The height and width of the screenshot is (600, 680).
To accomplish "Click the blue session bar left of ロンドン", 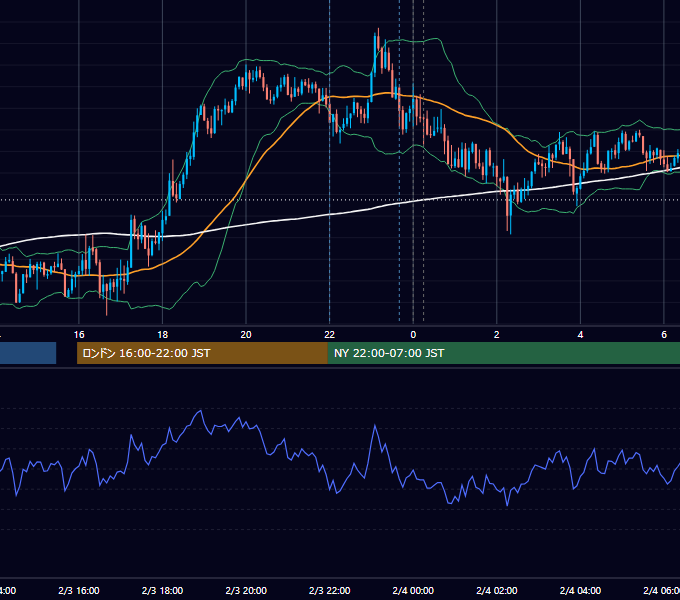I will 28,353.
